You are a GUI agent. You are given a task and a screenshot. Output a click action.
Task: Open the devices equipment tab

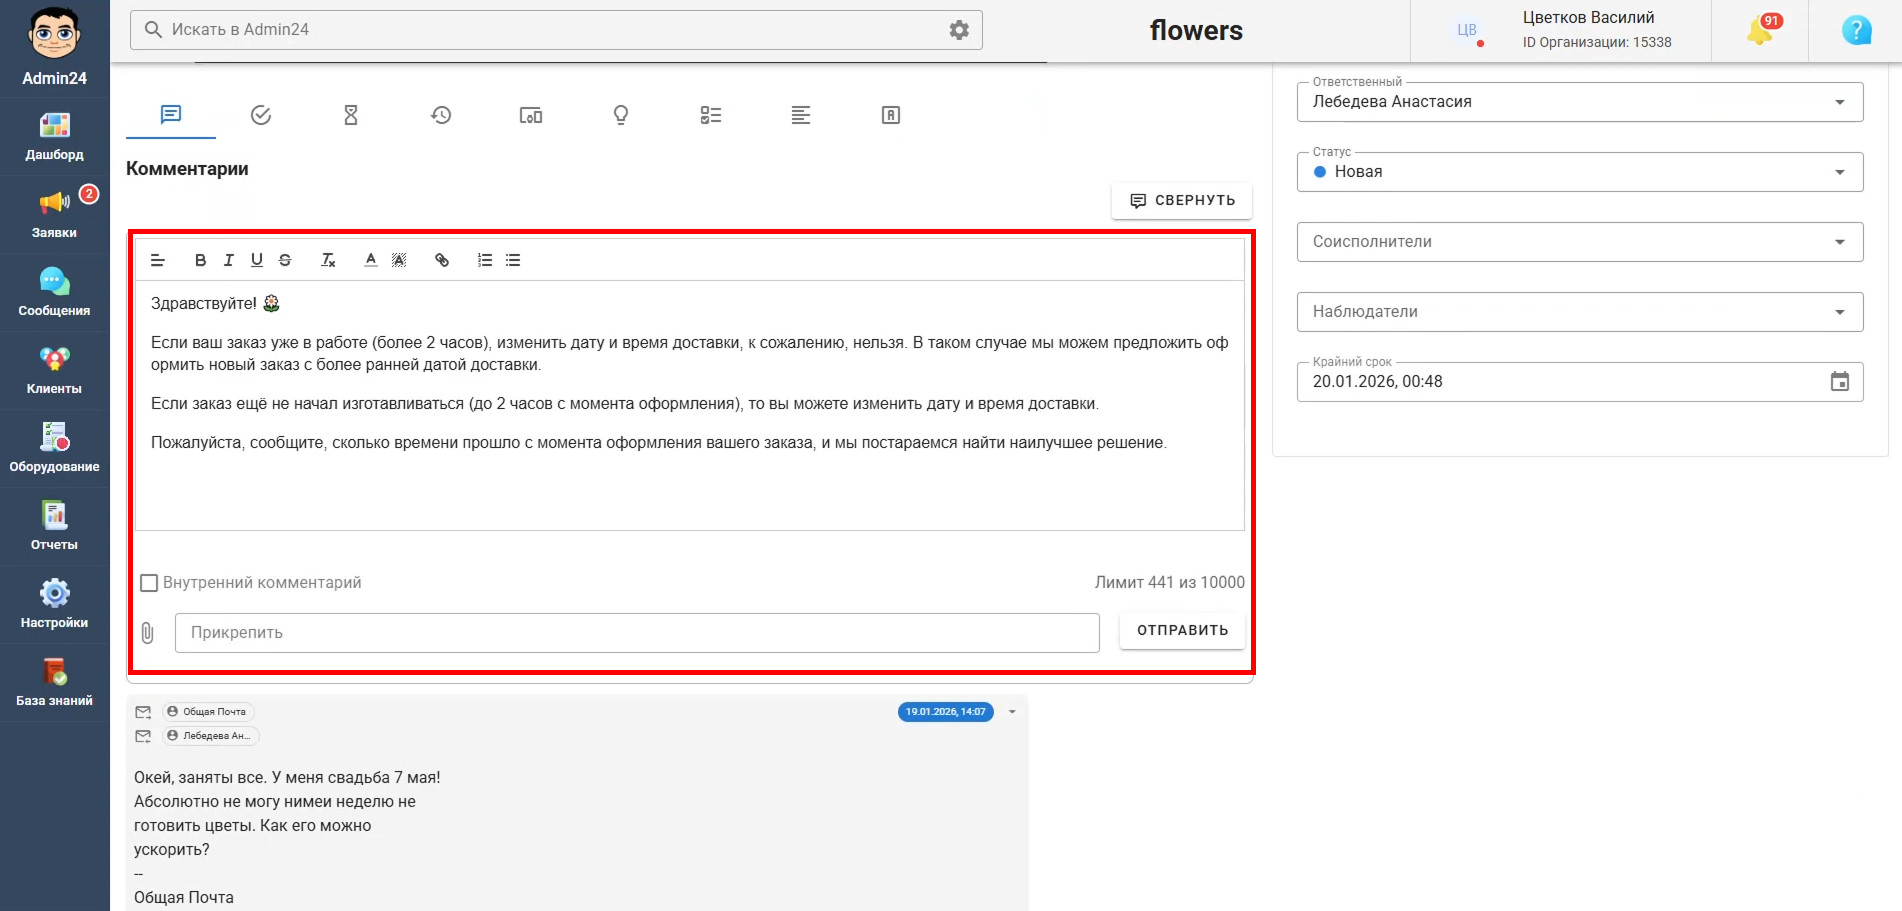tap(531, 115)
